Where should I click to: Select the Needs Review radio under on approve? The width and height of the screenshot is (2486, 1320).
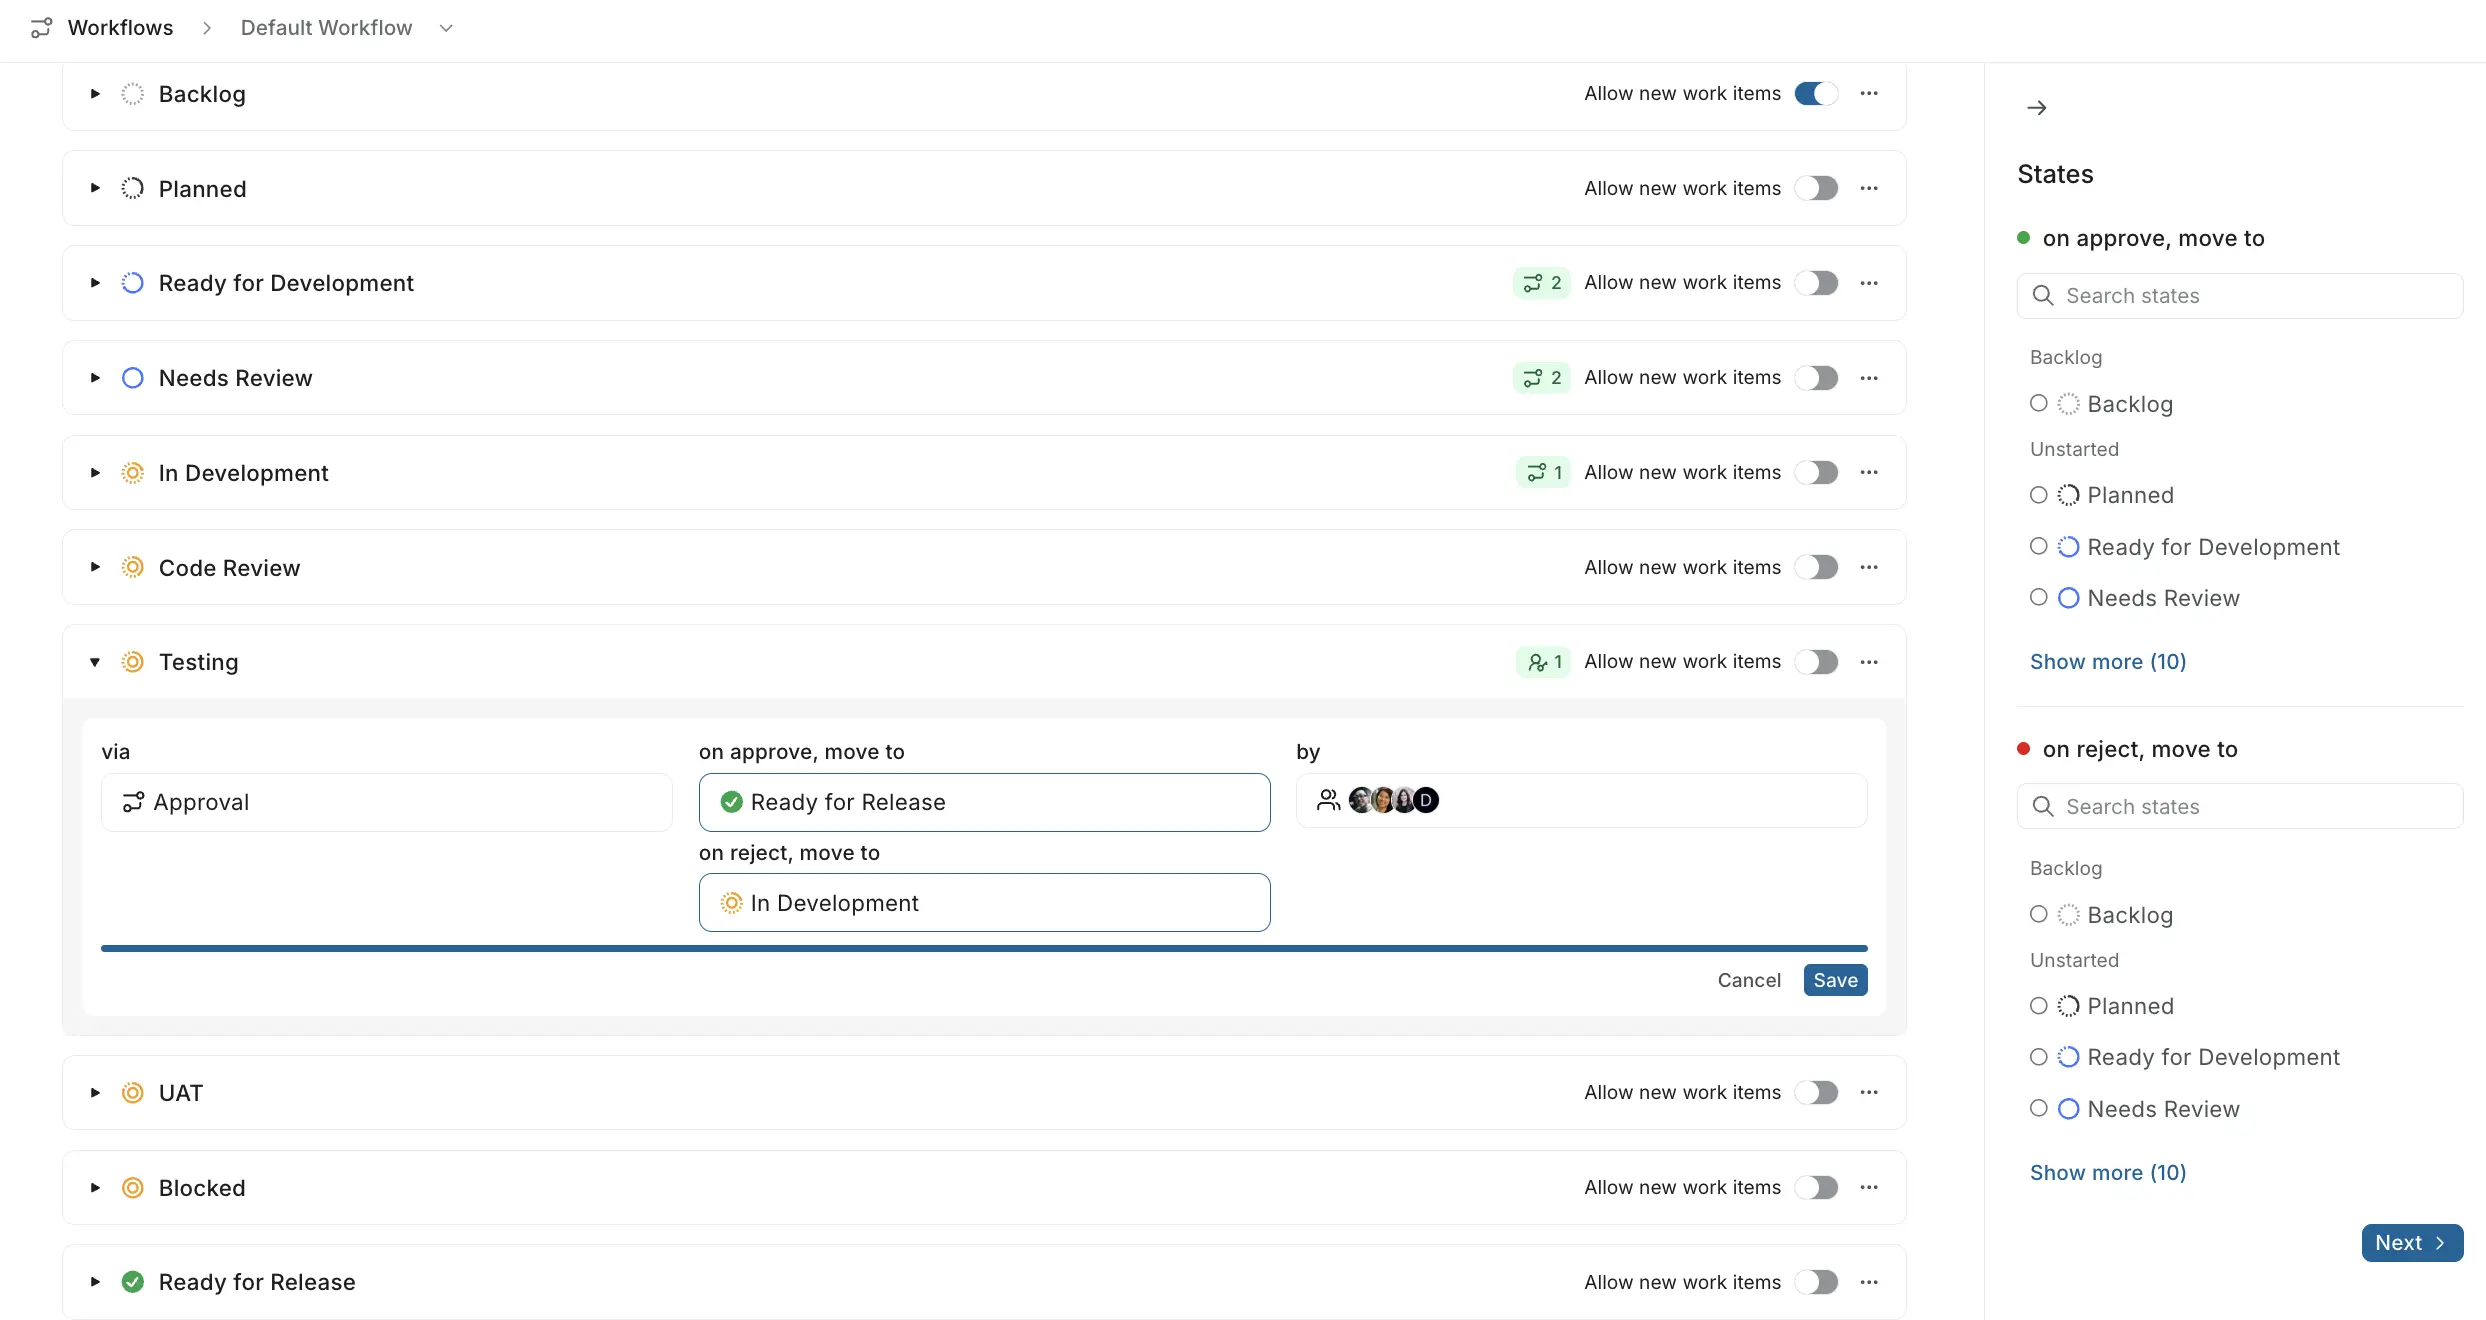tap(2038, 597)
